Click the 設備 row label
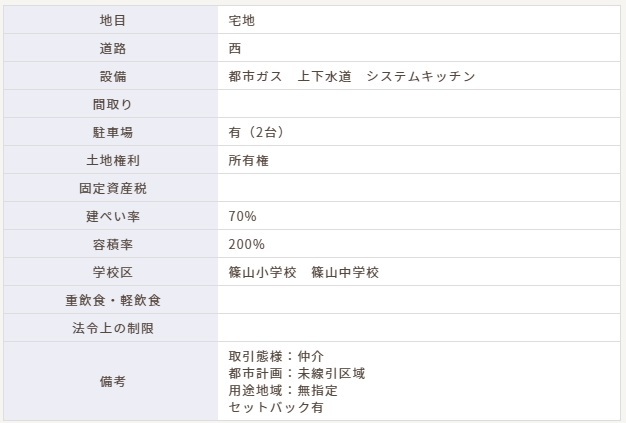Image resolution: width=626 pixels, height=423 pixels. pos(113,76)
